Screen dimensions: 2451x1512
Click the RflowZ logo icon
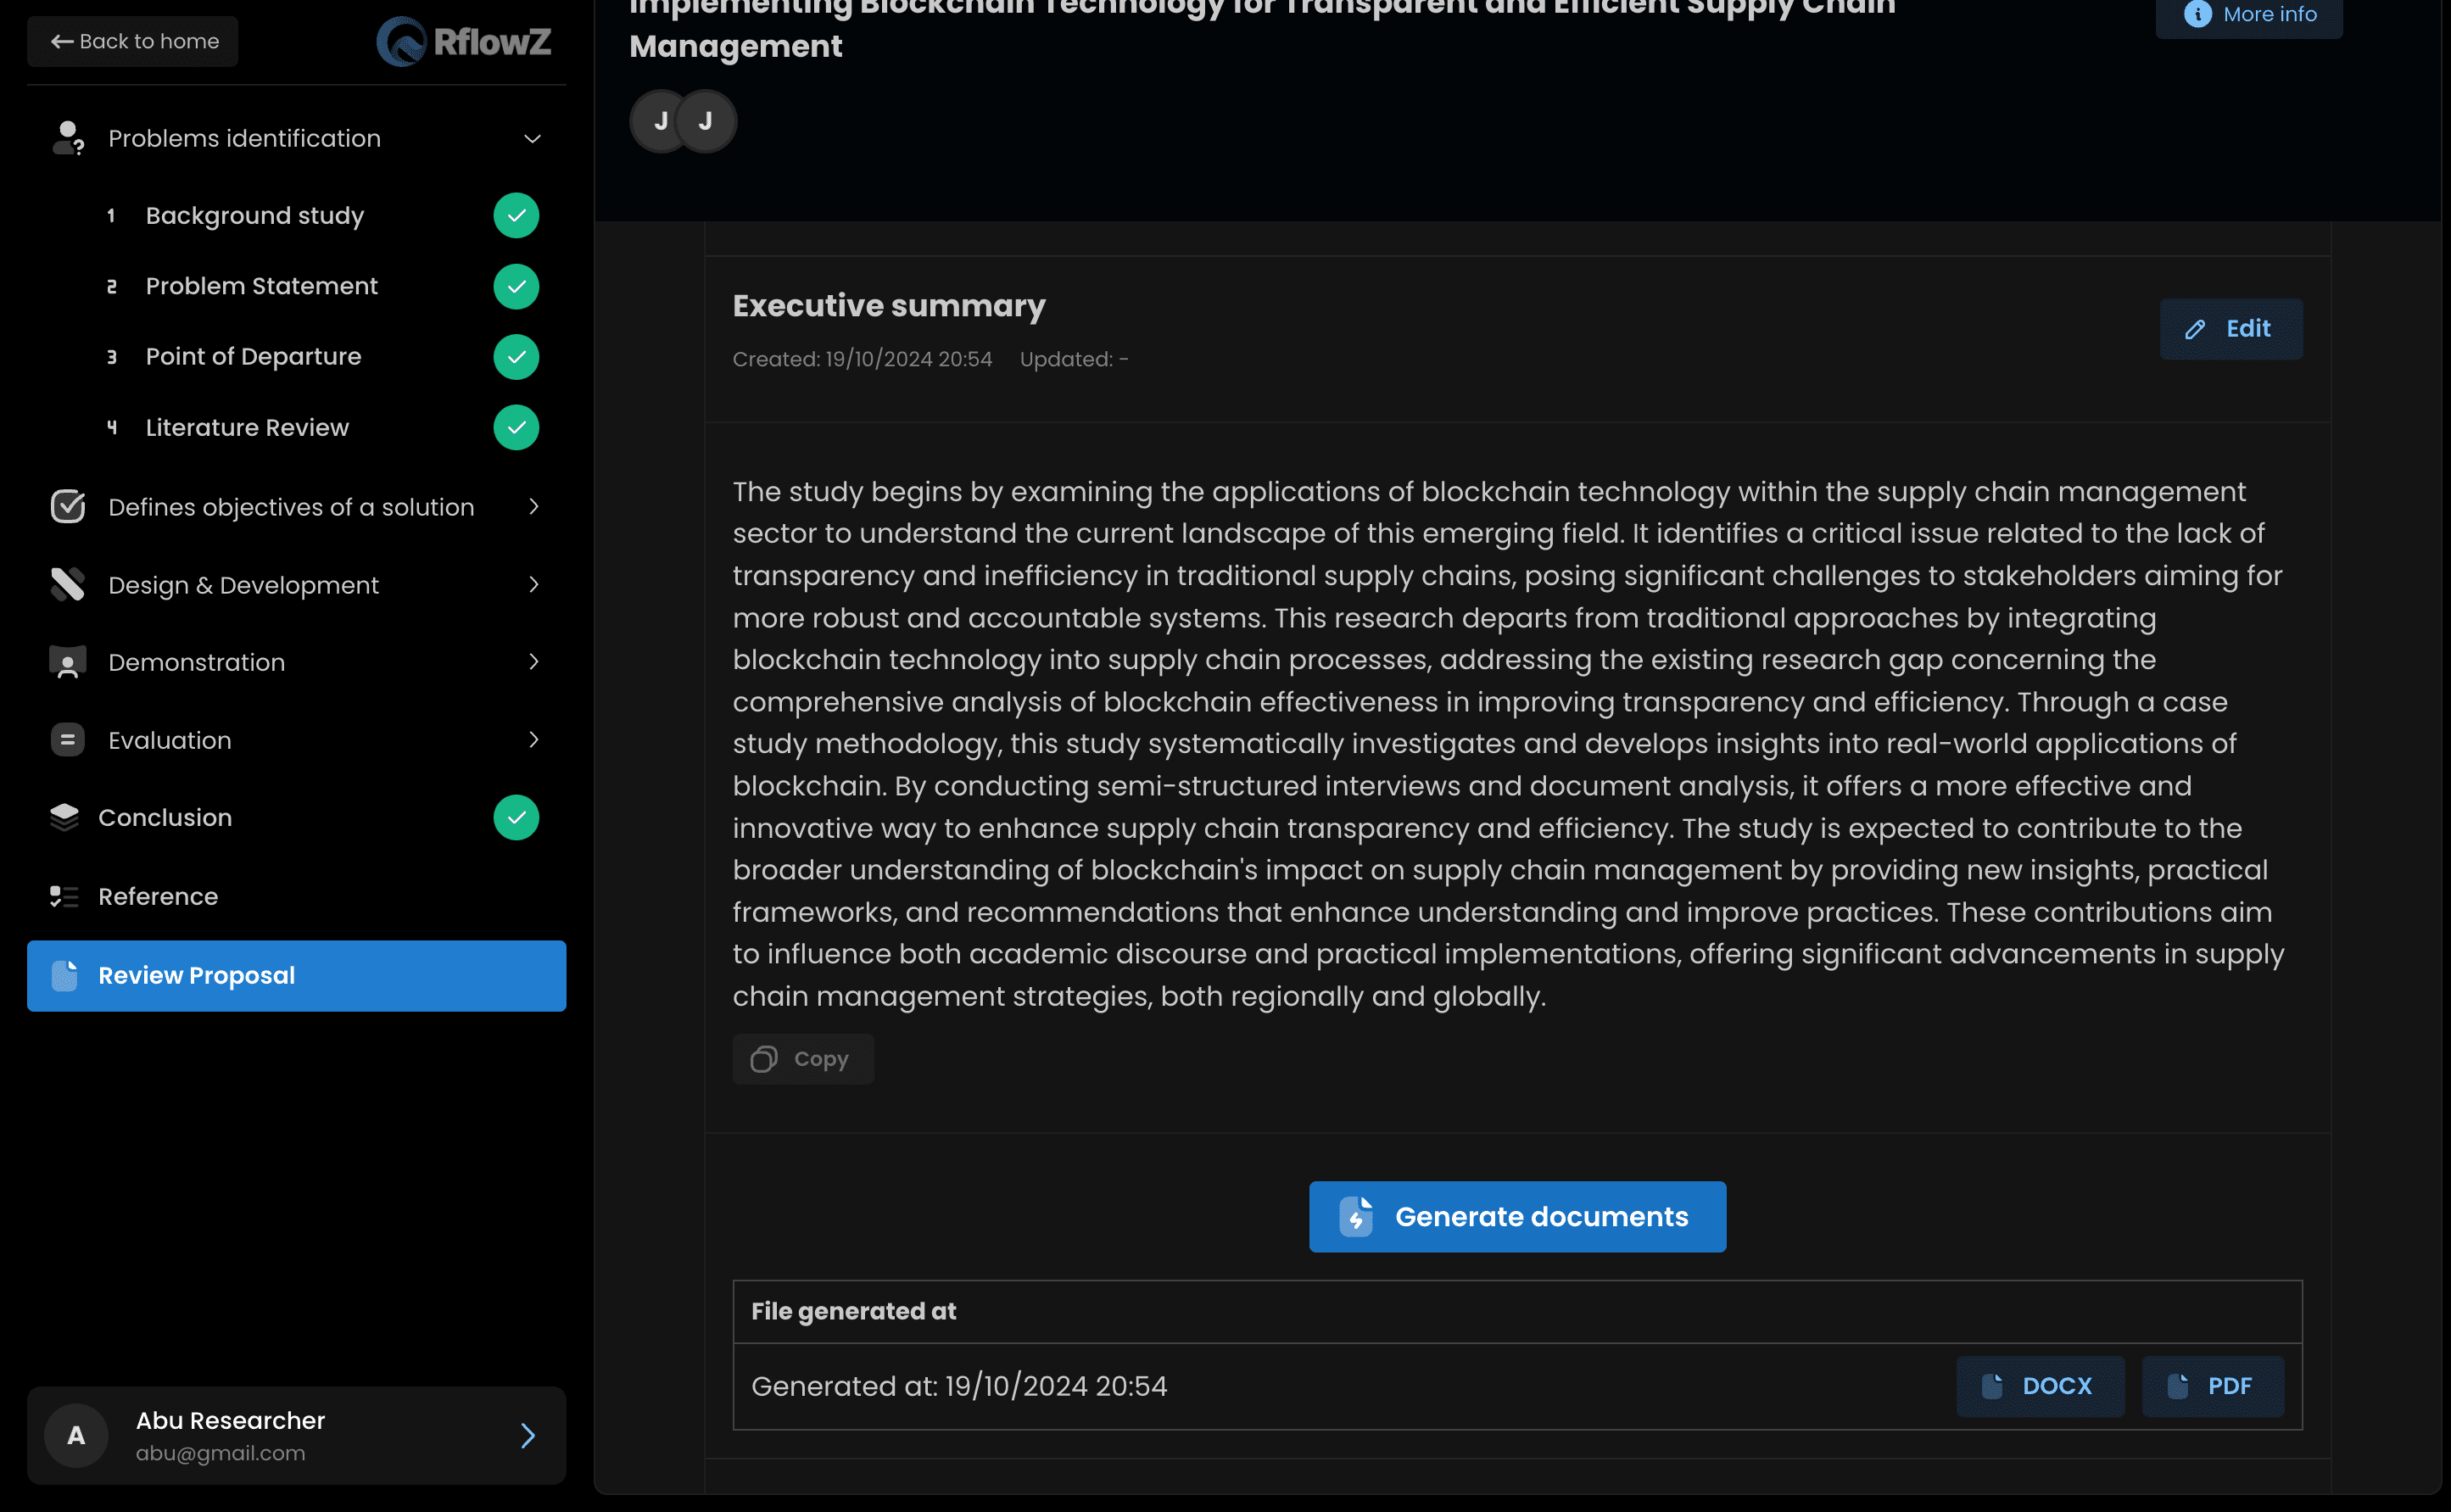pos(401,42)
